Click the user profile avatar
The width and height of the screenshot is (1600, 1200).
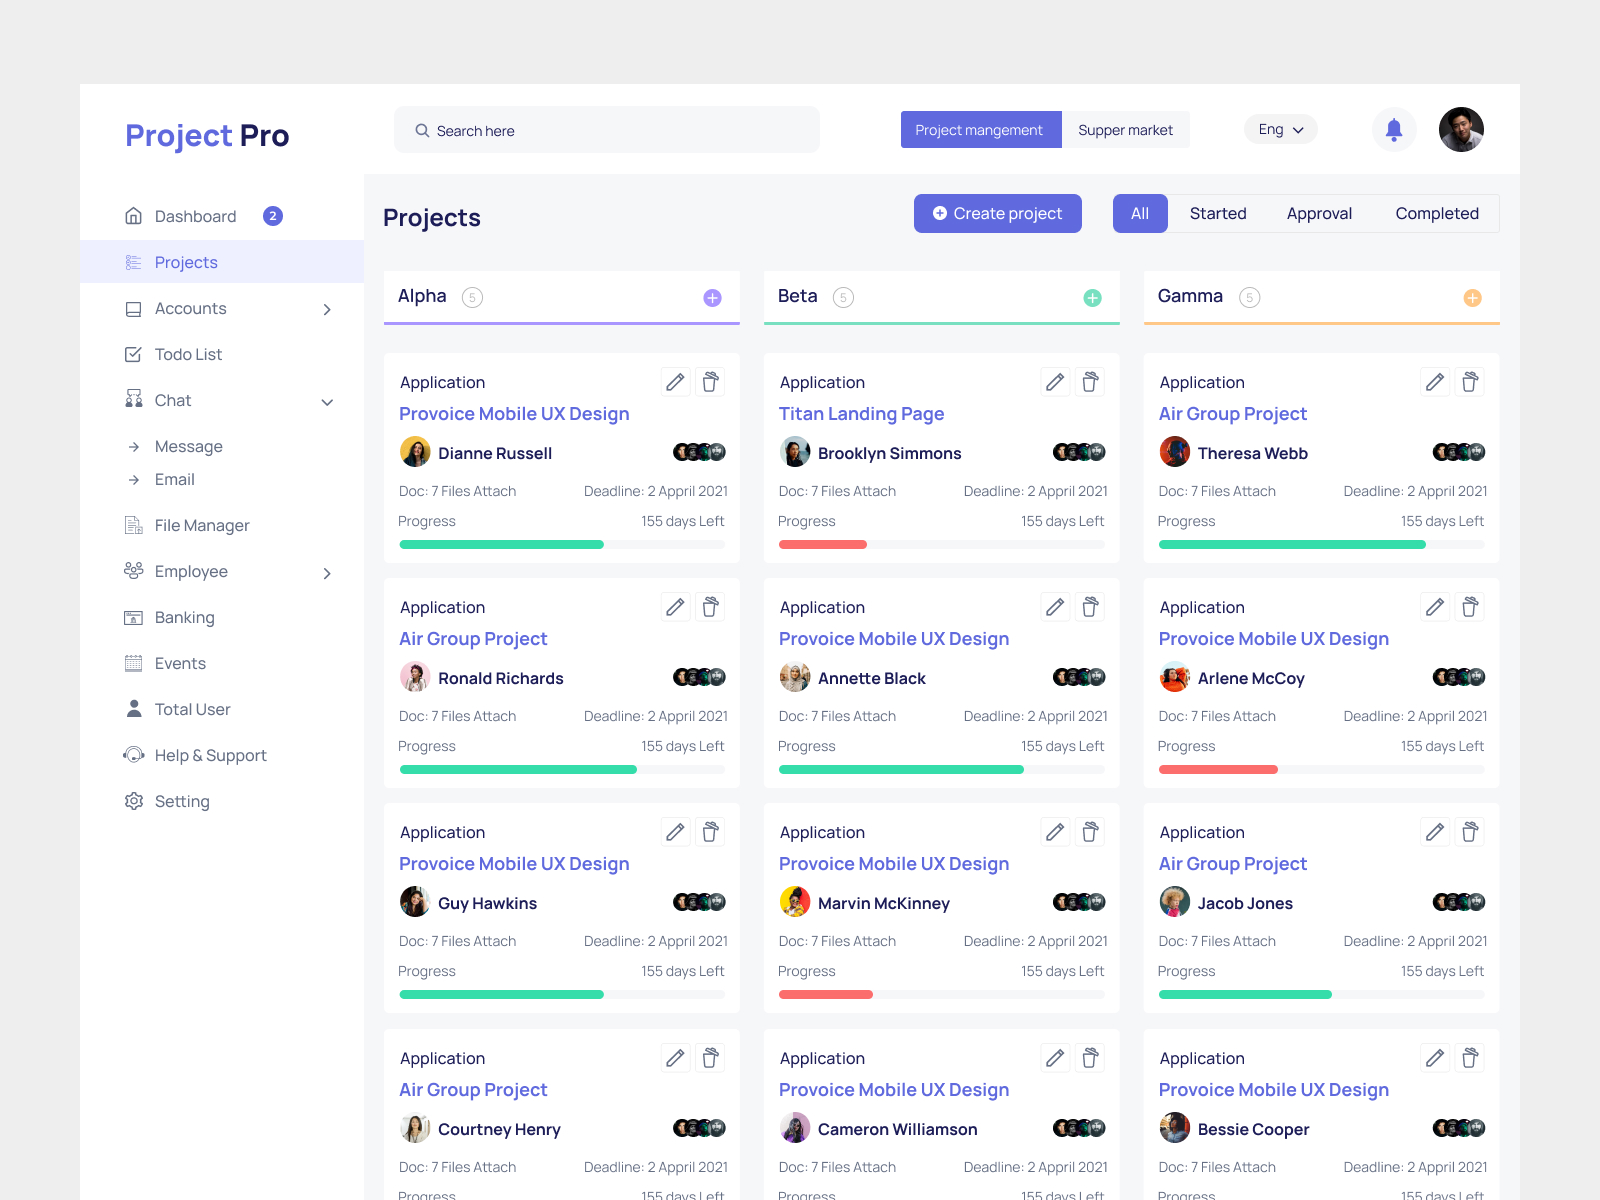[1461, 129]
